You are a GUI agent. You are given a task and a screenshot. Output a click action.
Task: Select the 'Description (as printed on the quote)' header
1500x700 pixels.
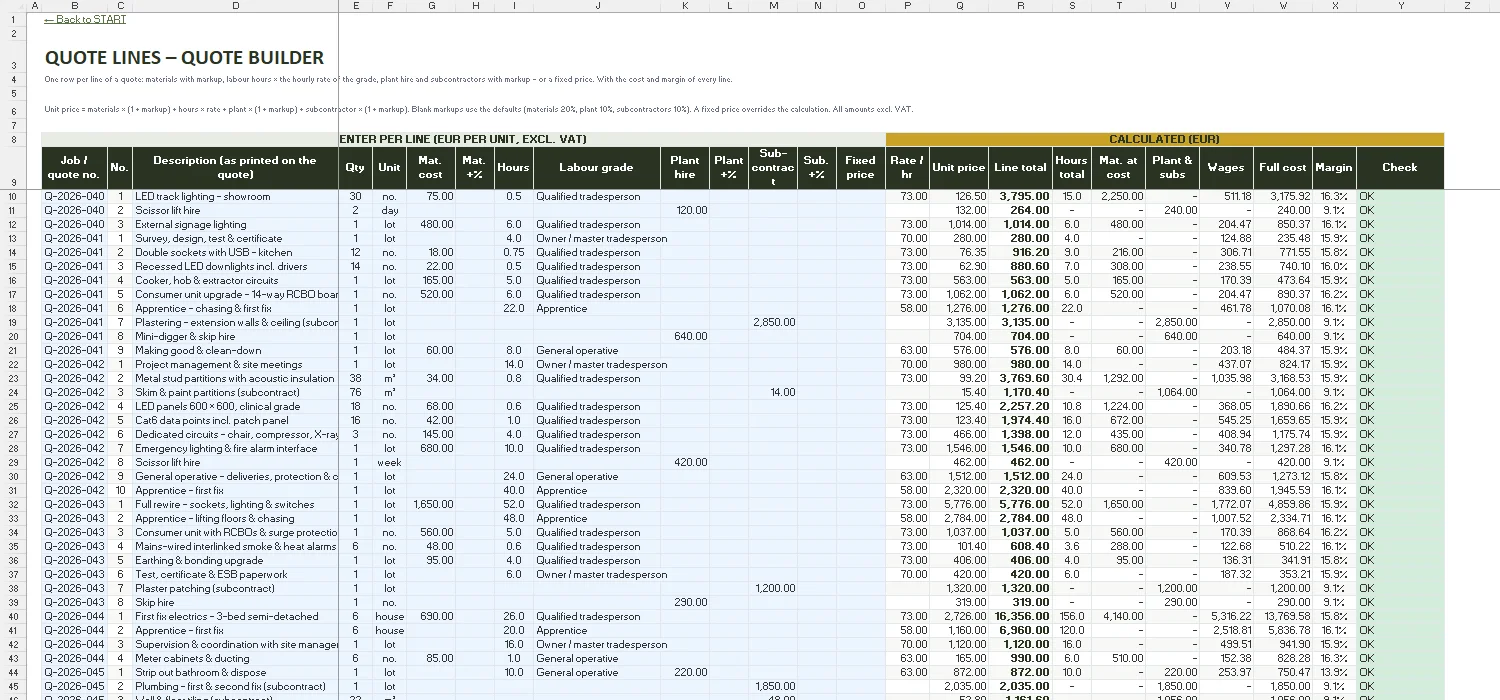click(x=235, y=167)
